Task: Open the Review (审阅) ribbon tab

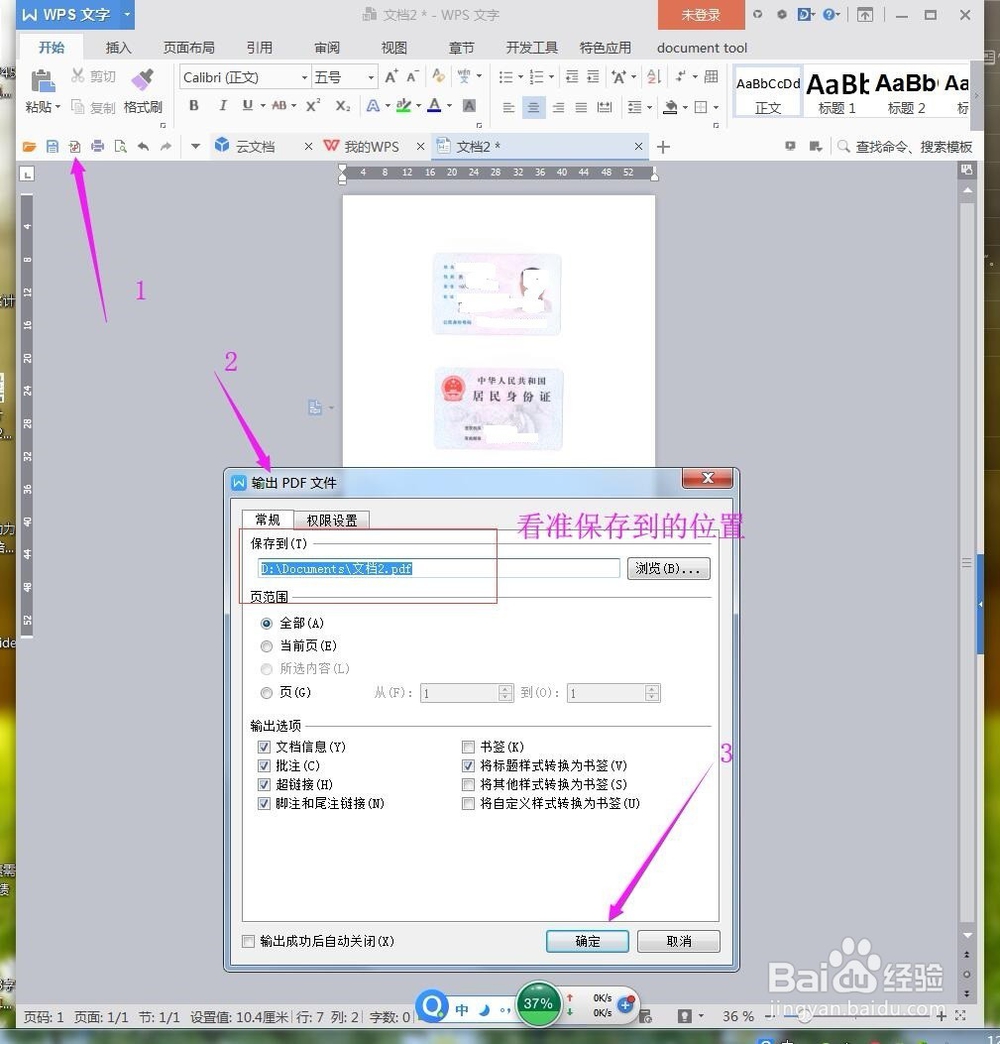Action: click(x=327, y=48)
